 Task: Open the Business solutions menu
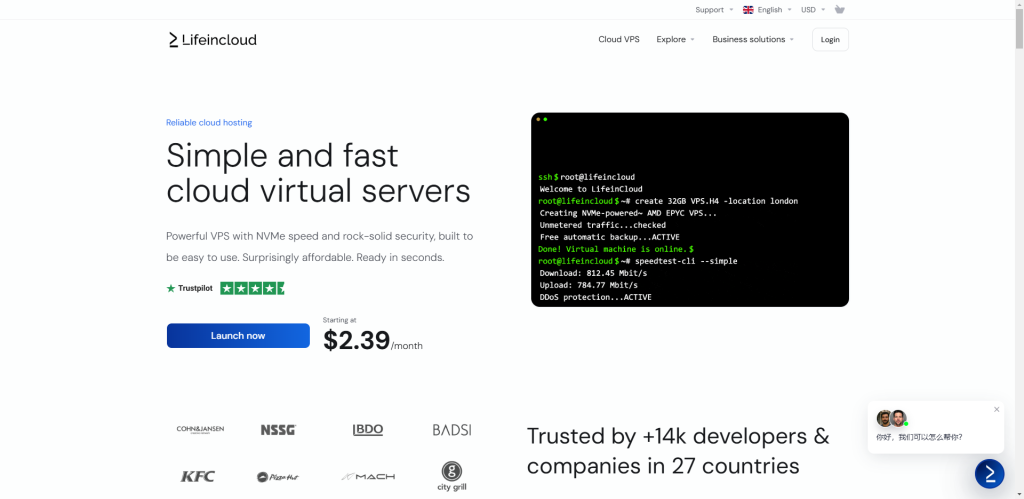[x=752, y=40]
